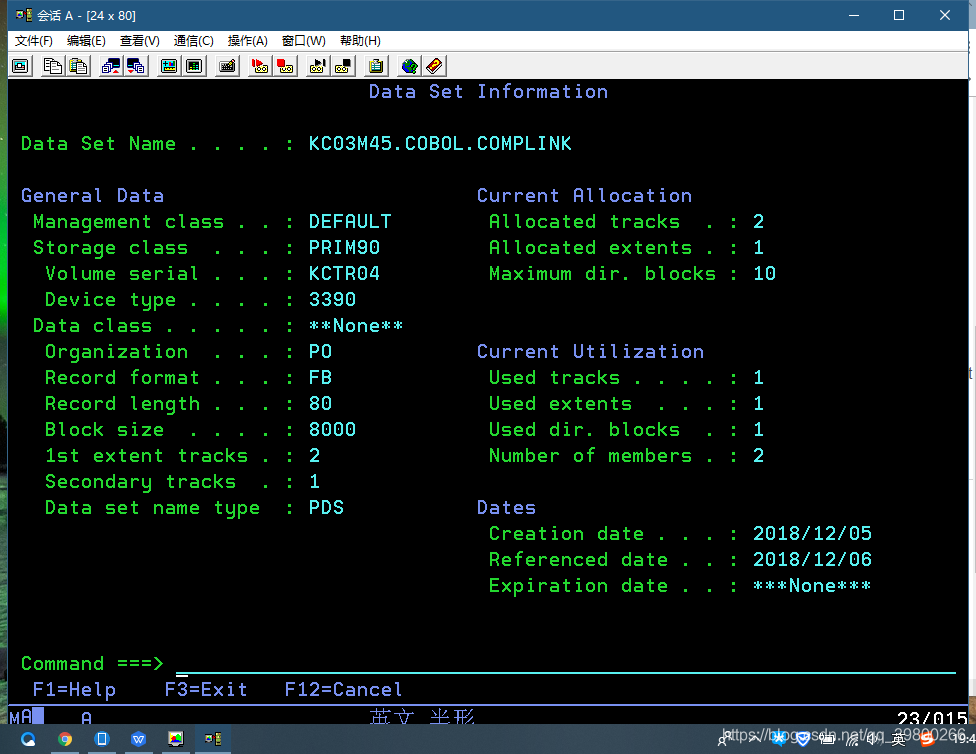The image size is (976, 754).
Task: Click the Data set name type value PDS
Action: coord(326,507)
